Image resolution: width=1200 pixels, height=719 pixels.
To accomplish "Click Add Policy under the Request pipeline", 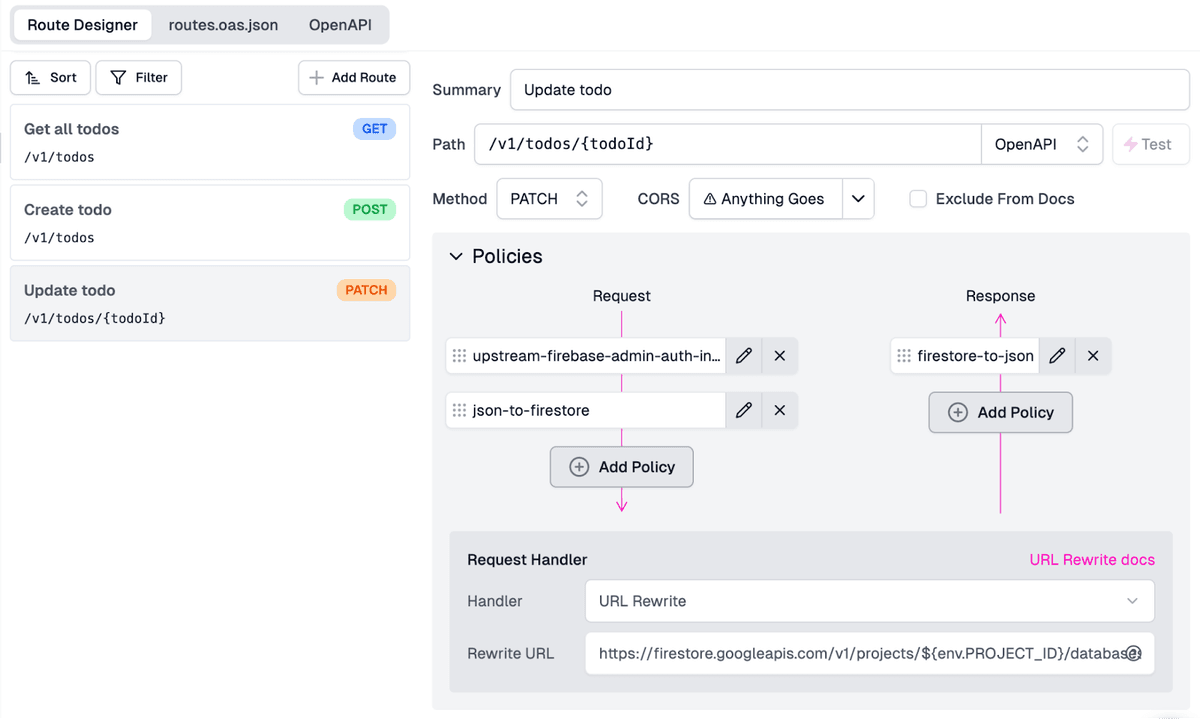I will [621, 466].
